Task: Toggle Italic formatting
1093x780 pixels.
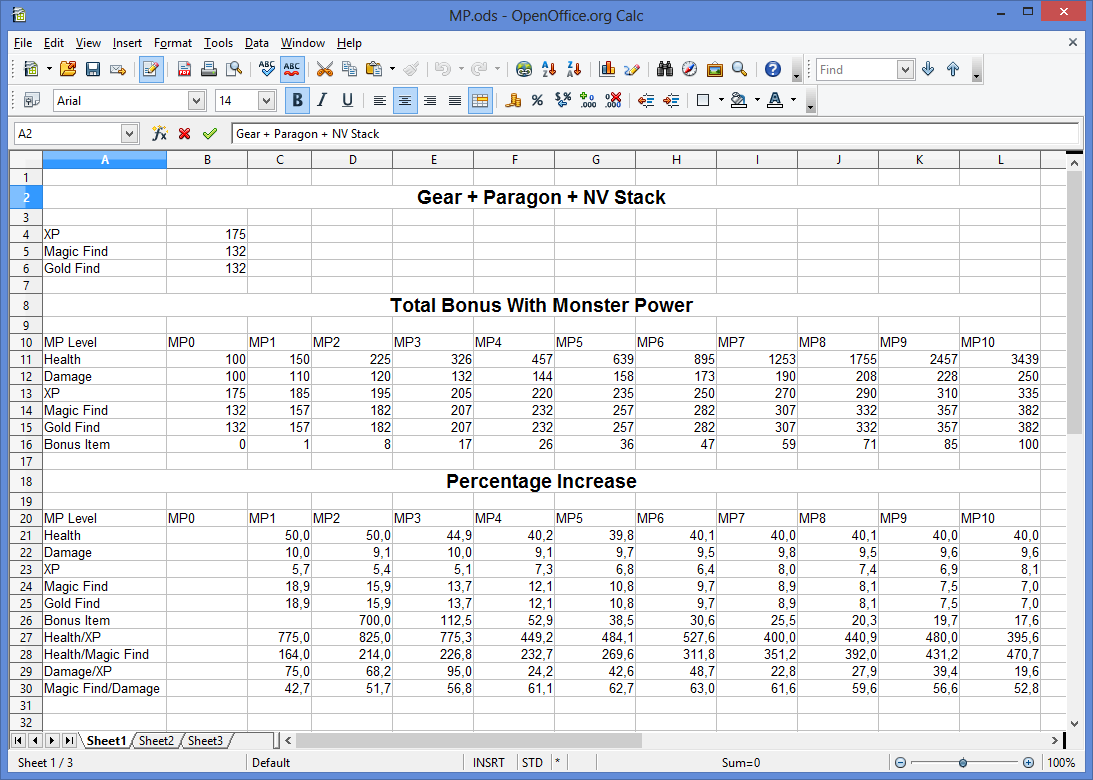Action: 322,100
